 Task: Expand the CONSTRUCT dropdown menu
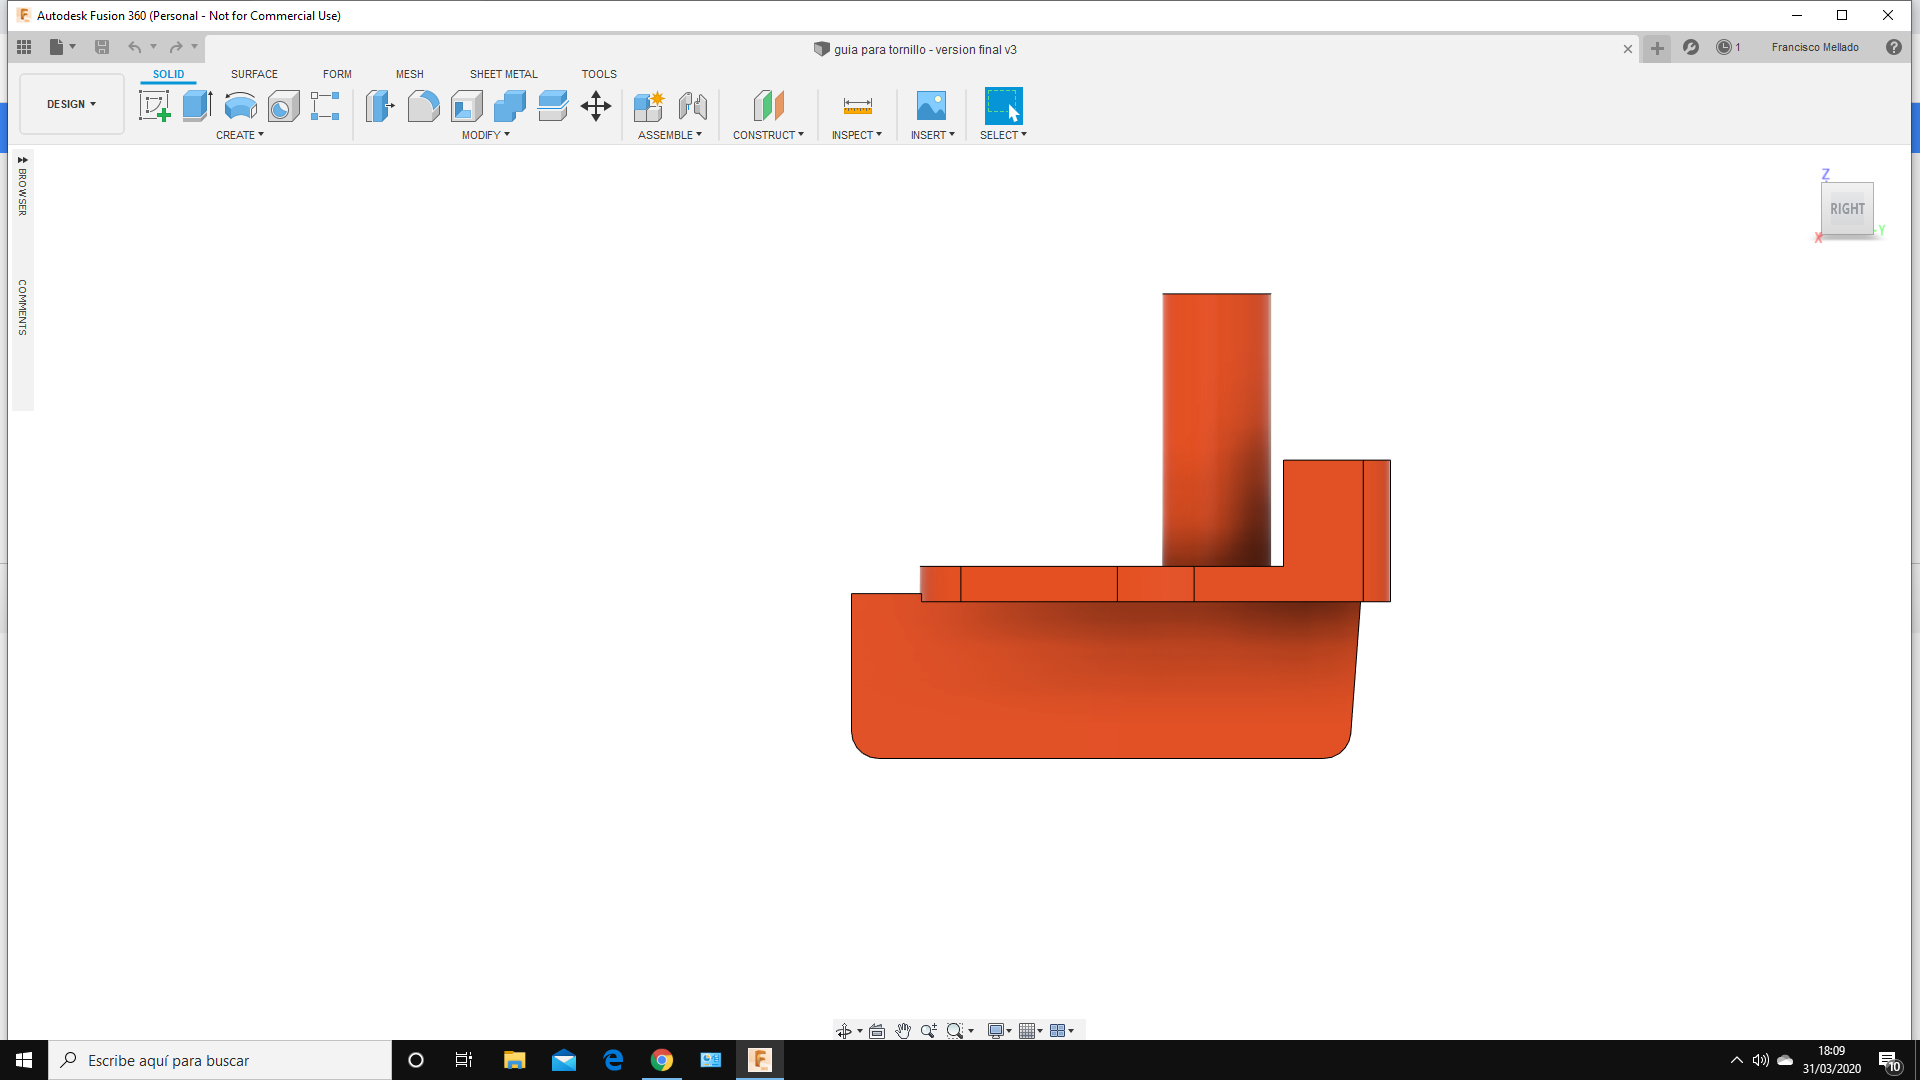pos(768,135)
